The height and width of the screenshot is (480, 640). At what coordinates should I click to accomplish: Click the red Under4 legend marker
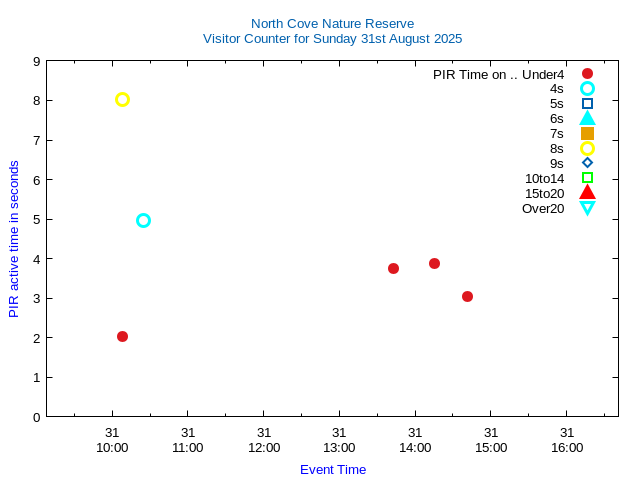(587, 74)
